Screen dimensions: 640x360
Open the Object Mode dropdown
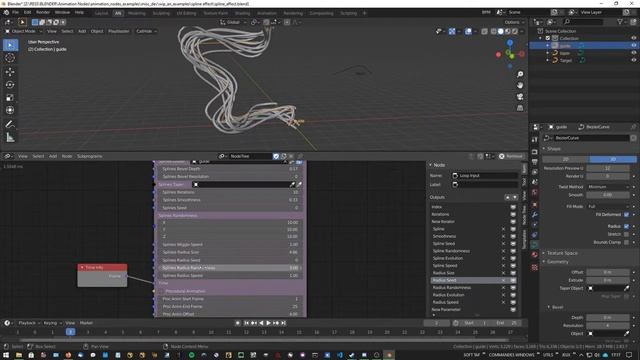click(x=23, y=31)
